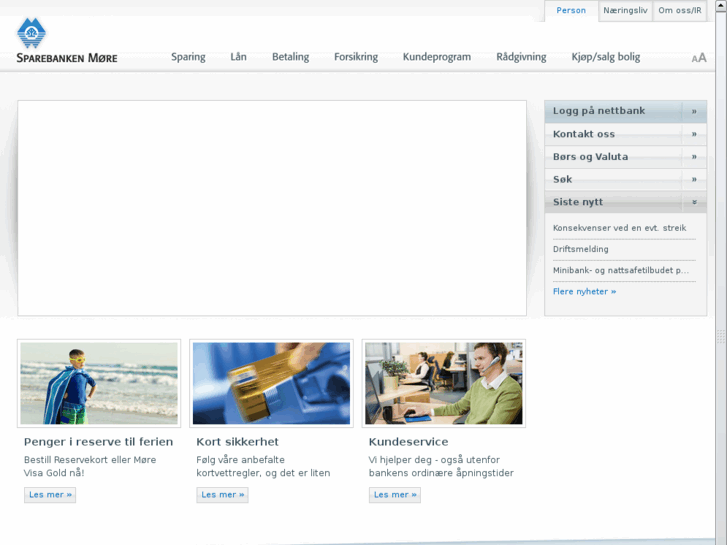This screenshot has width=727, height=545.
Task: Open the Børs og Valuta heading
Action: tap(590, 157)
